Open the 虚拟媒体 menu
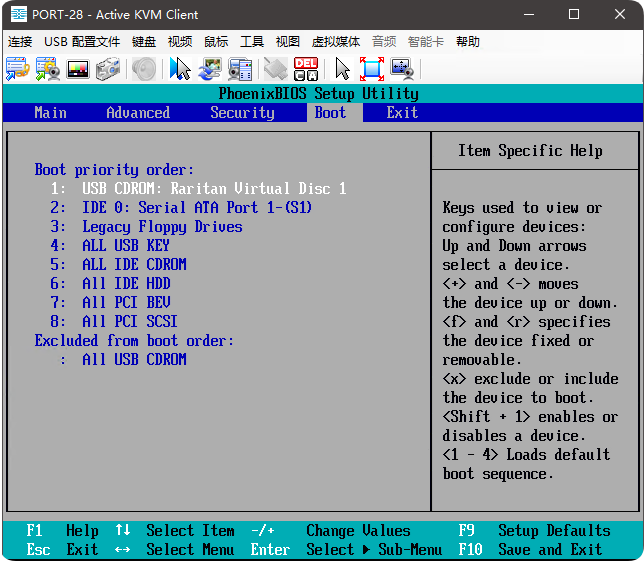 336,41
